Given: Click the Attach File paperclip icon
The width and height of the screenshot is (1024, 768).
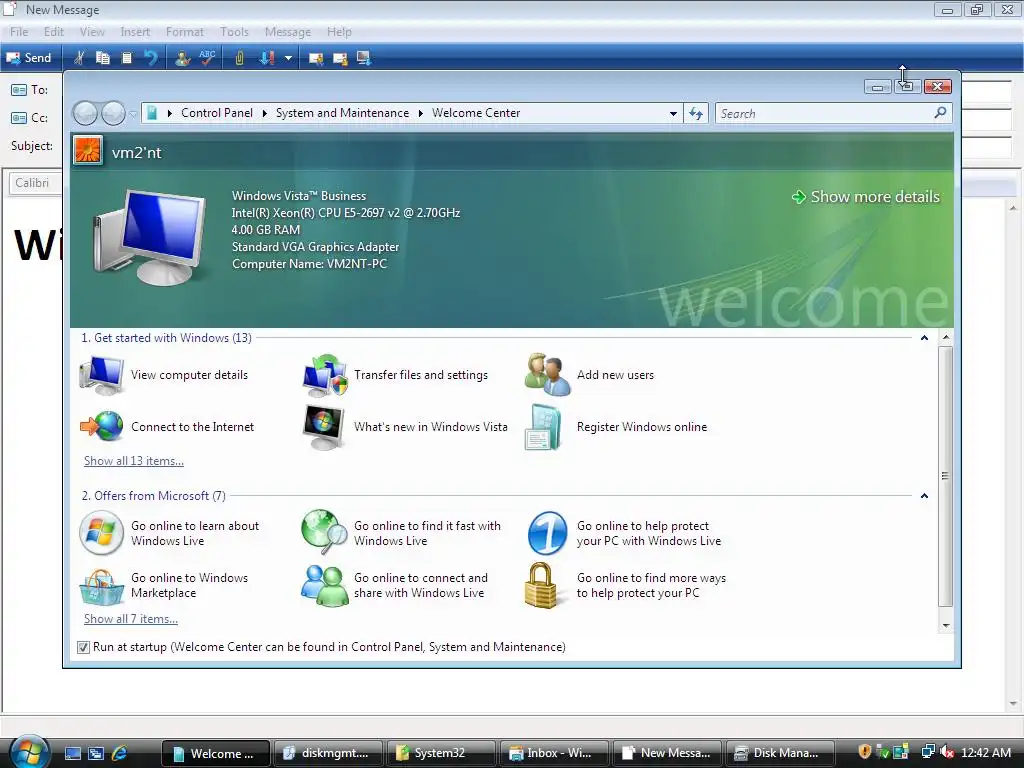Looking at the screenshot, I should click(239, 58).
